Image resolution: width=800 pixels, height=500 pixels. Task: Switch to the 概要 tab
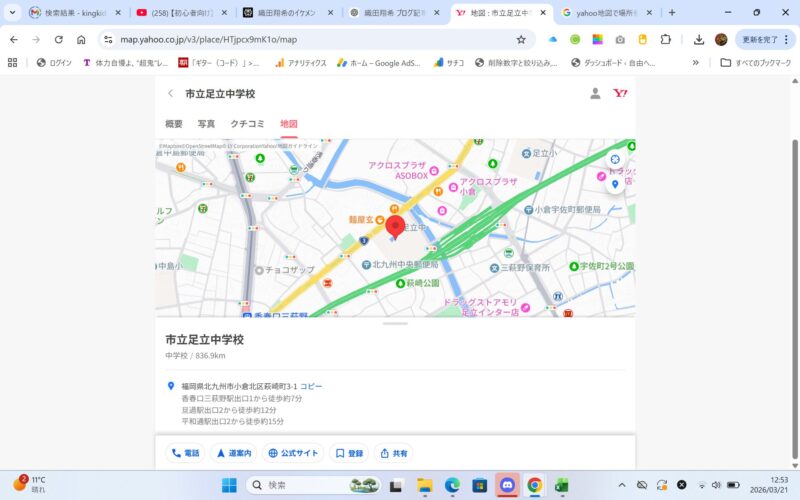tap(174, 124)
